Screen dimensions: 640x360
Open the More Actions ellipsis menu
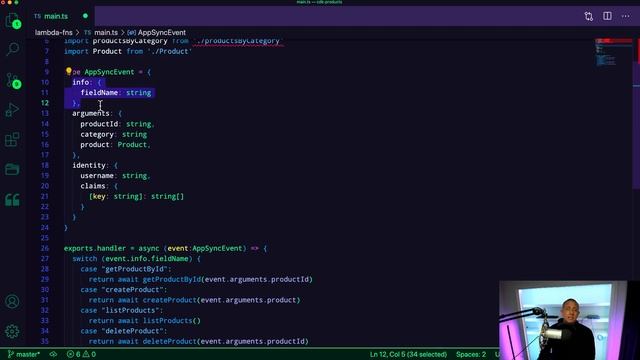(626, 16)
